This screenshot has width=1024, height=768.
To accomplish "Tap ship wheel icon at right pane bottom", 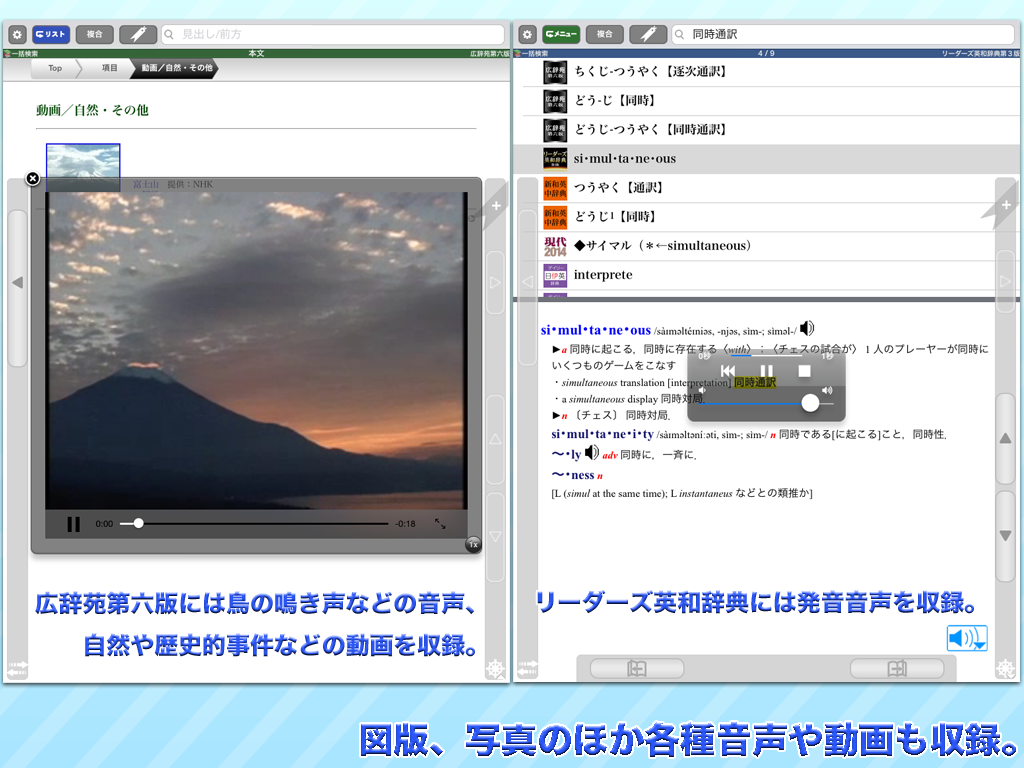I will tap(1006, 668).
